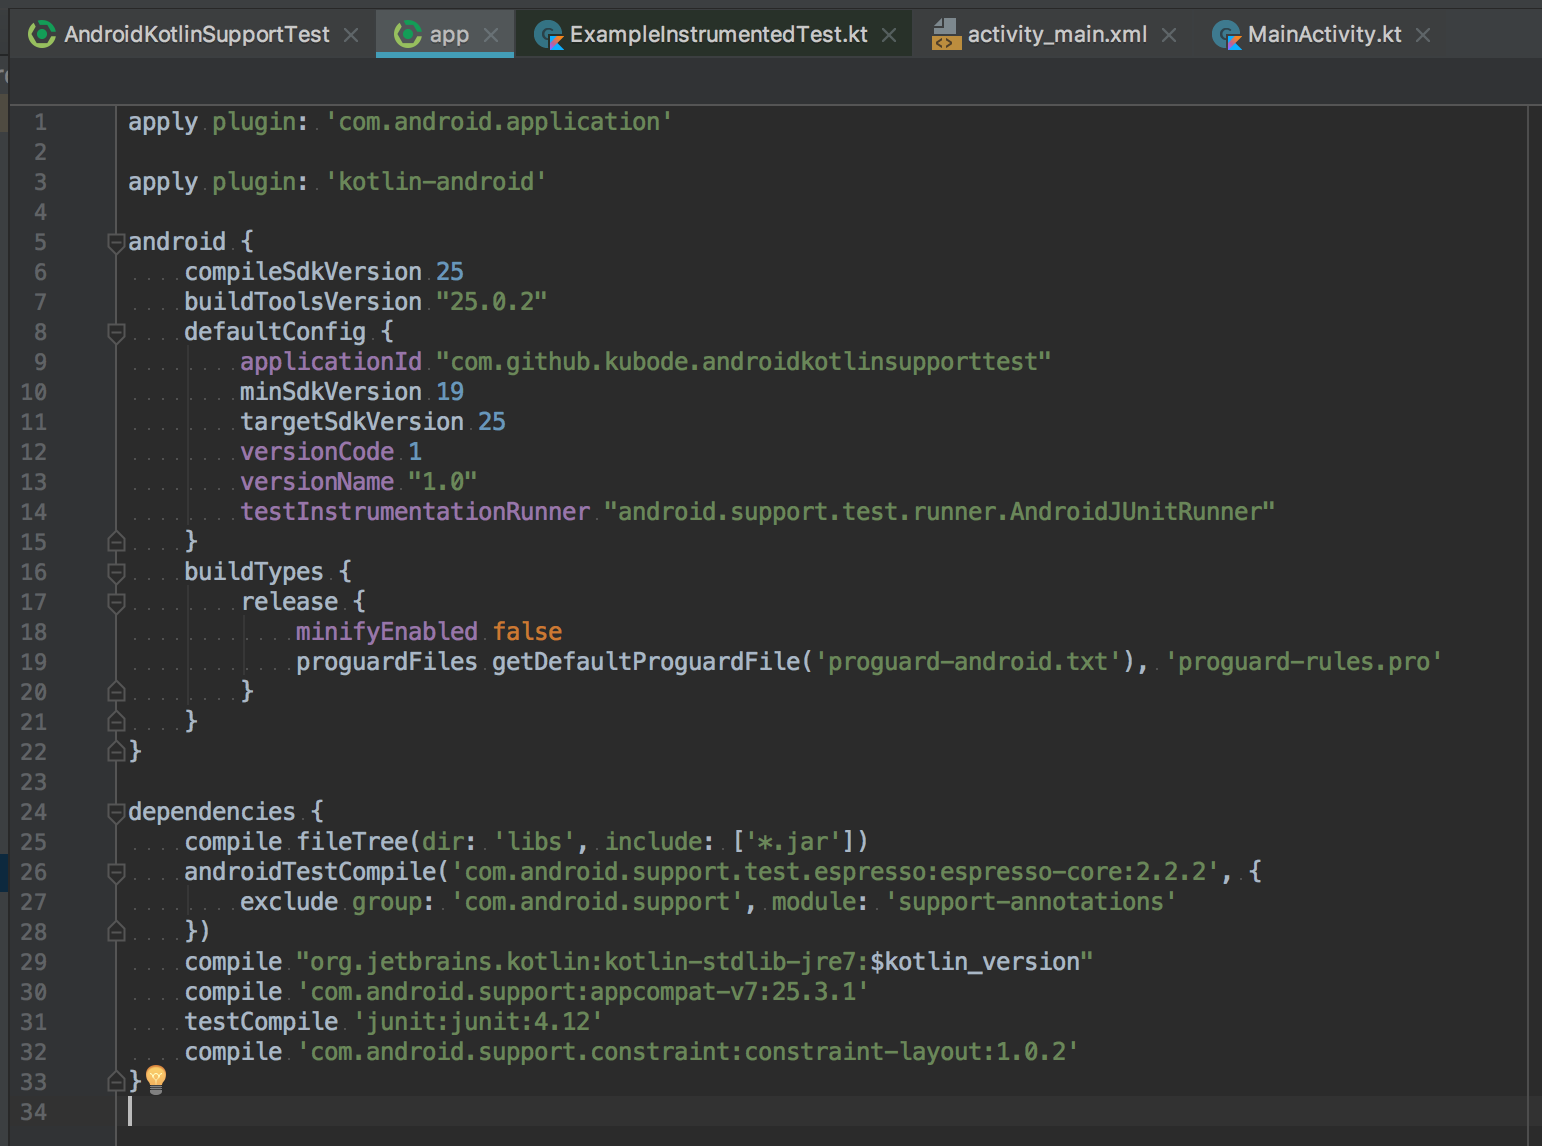This screenshot has height=1146, width=1542.
Task: Click line number 24 in the gutter
Action: (x=33, y=812)
